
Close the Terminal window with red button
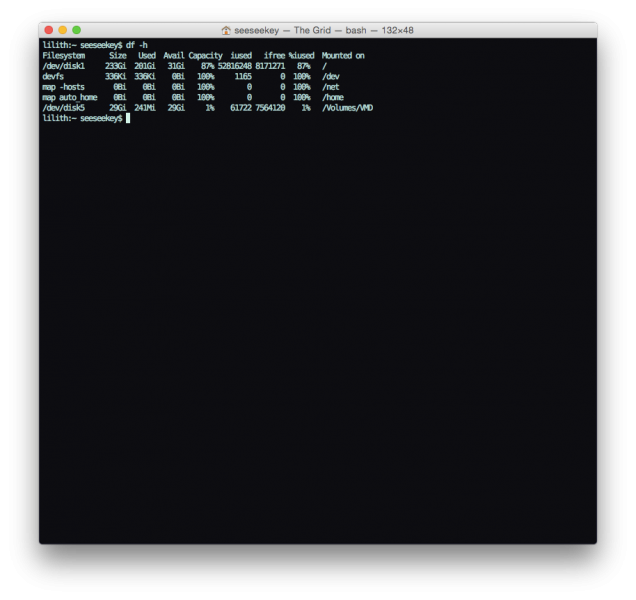(x=49, y=31)
